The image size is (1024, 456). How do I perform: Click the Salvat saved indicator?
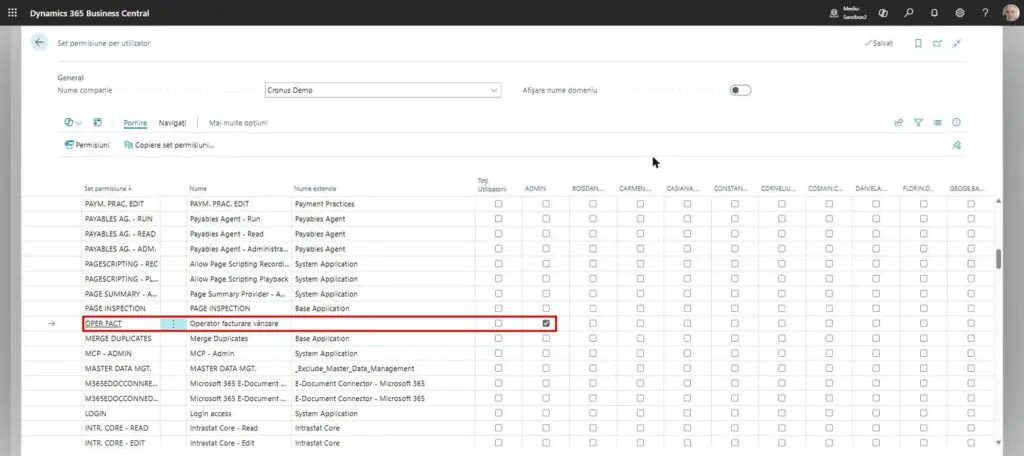click(x=878, y=43)
